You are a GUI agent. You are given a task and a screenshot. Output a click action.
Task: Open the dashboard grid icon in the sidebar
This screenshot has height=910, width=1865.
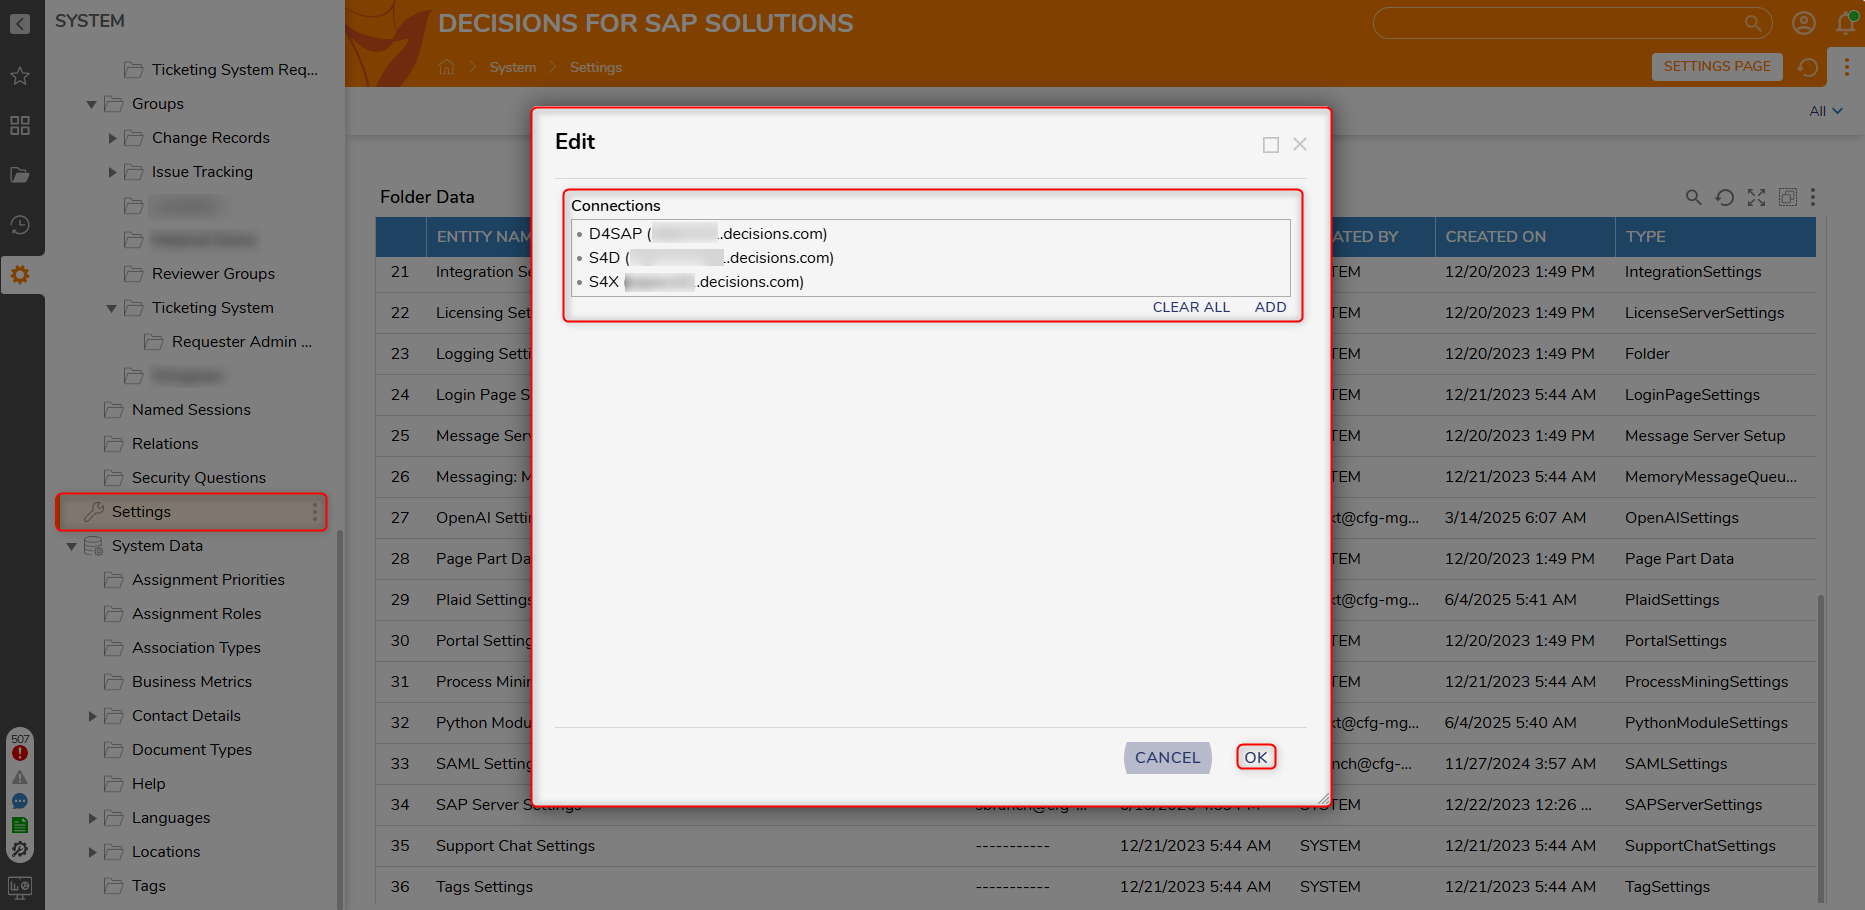coord(20,125)
